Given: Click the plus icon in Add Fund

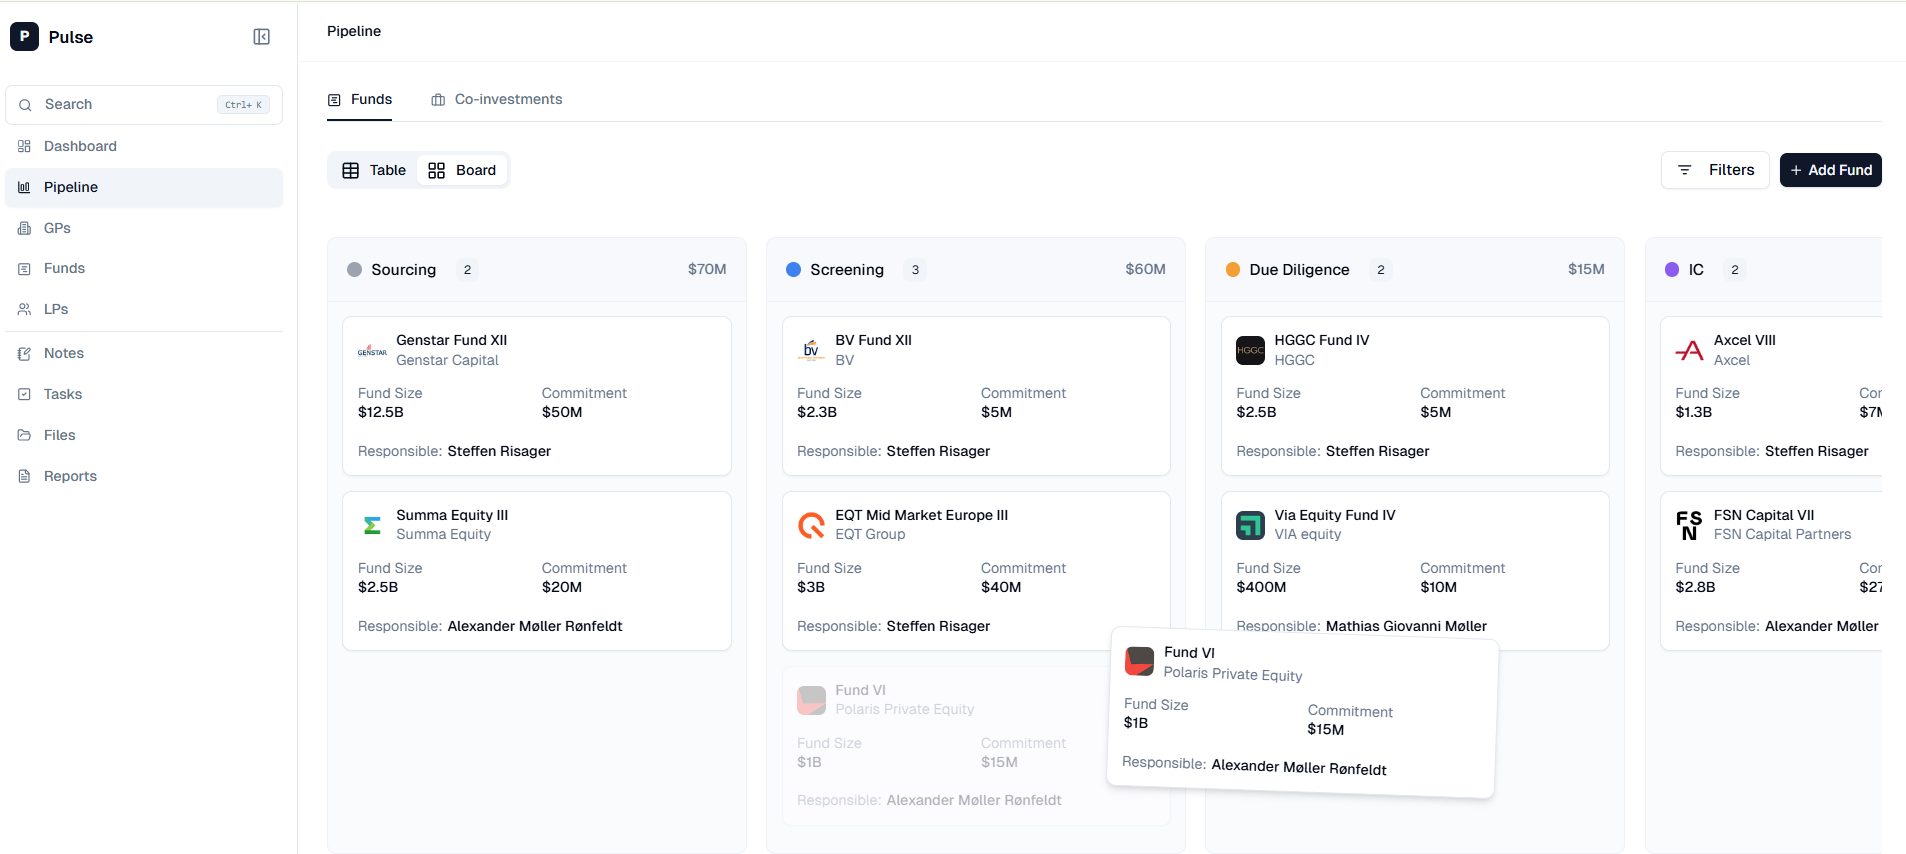Looking at the screenshot, I should pos(1796,170).
